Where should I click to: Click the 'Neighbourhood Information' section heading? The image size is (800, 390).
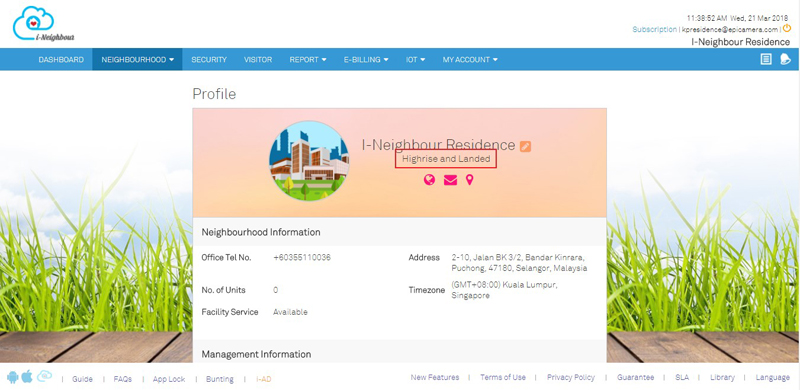pyautogui.click(x=261, y=232)
